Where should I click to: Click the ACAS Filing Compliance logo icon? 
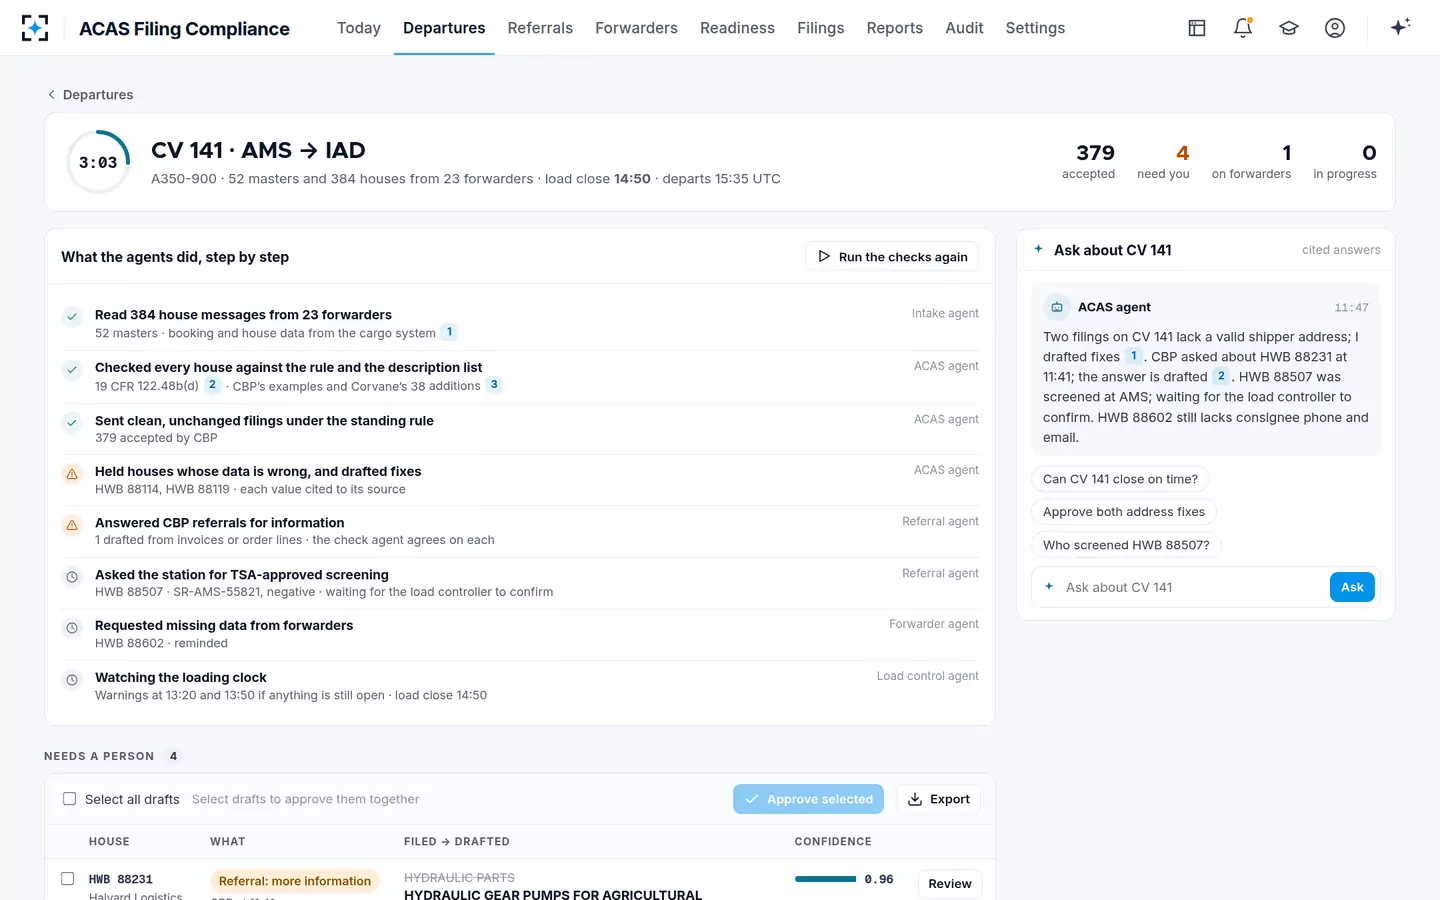35,28
